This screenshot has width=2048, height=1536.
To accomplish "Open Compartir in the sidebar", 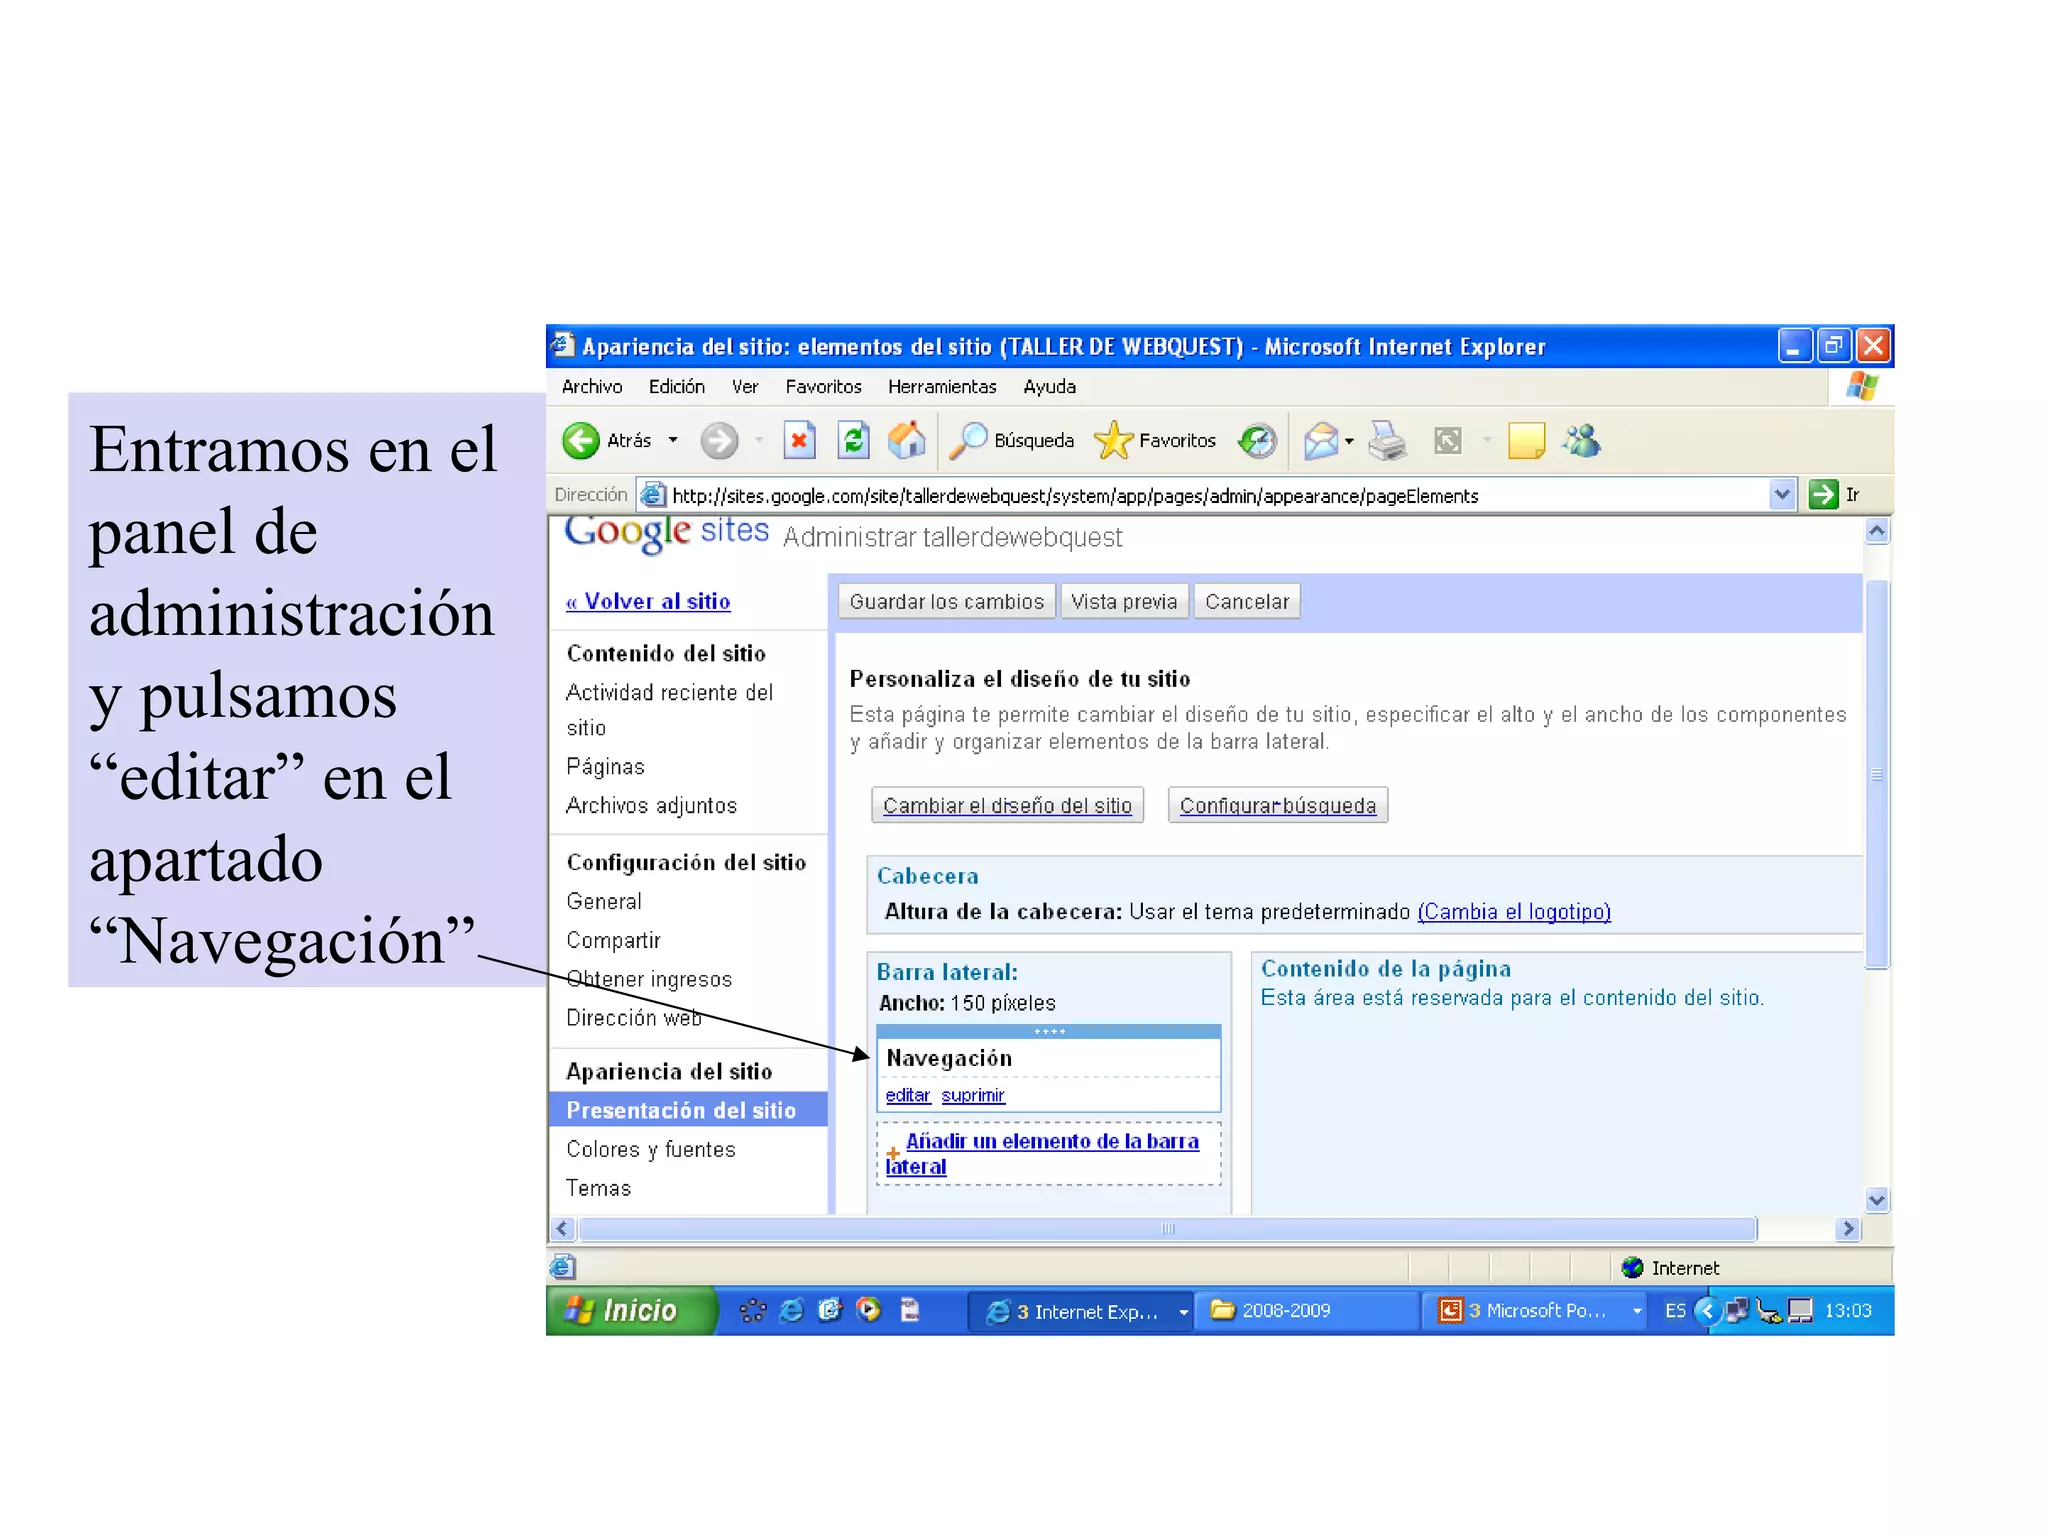I will point(613,941).
